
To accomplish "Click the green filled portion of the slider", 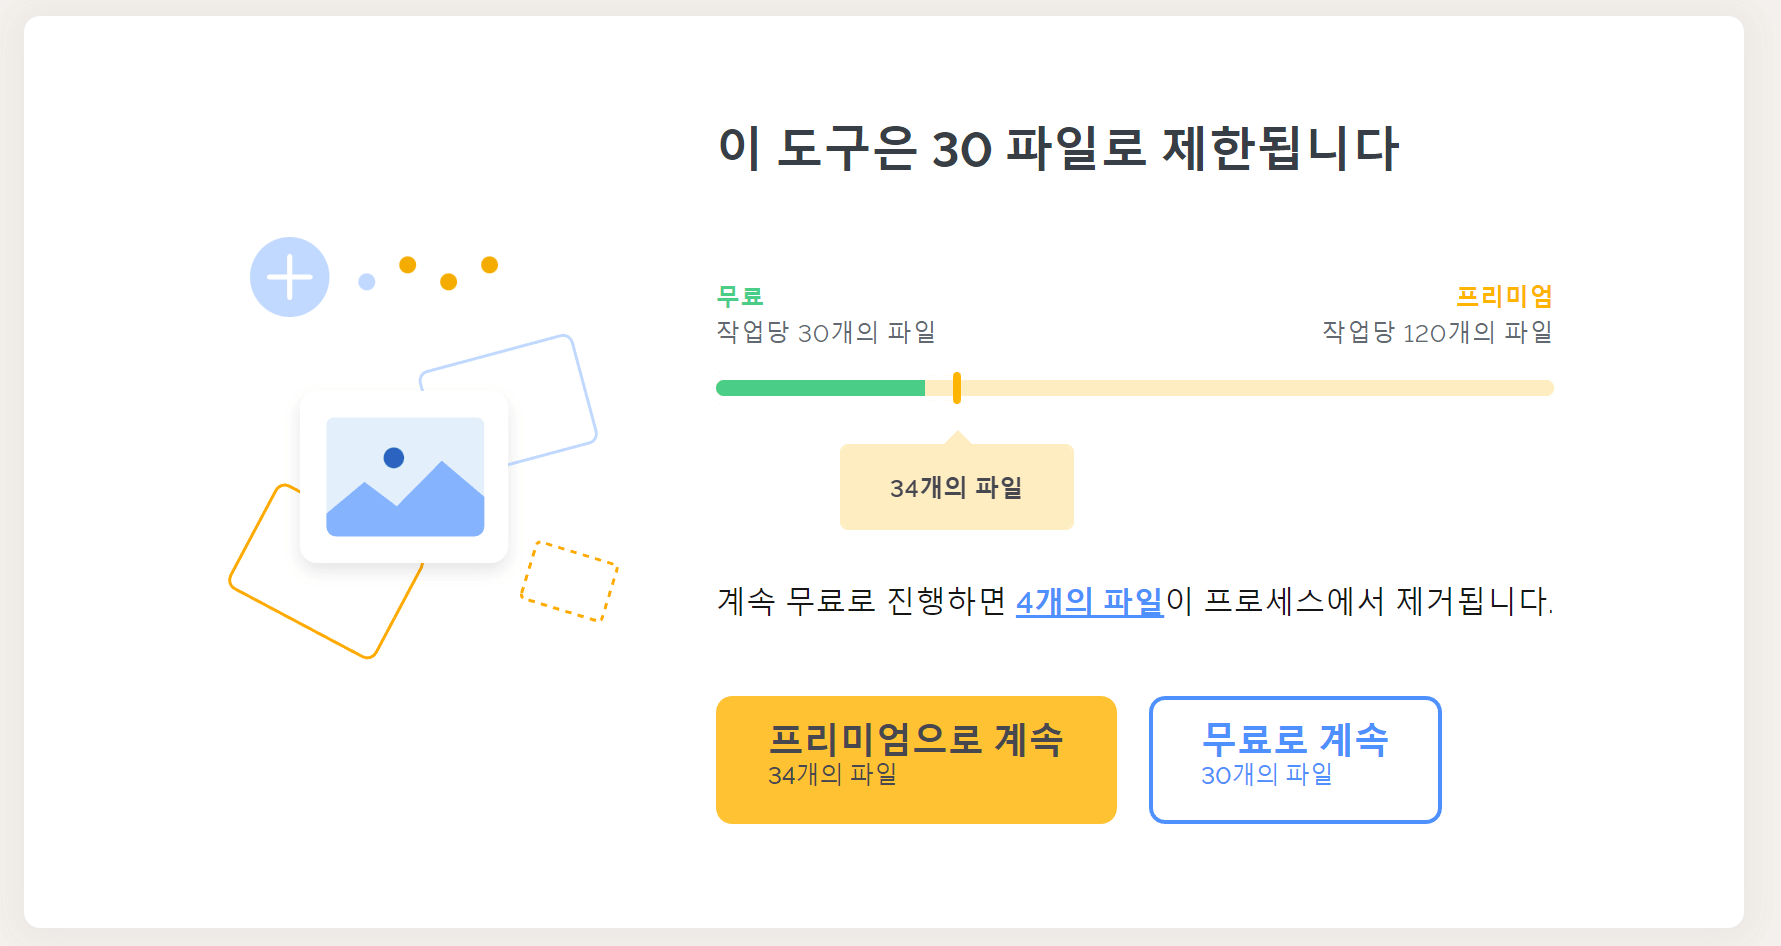I will coord(820,387).
